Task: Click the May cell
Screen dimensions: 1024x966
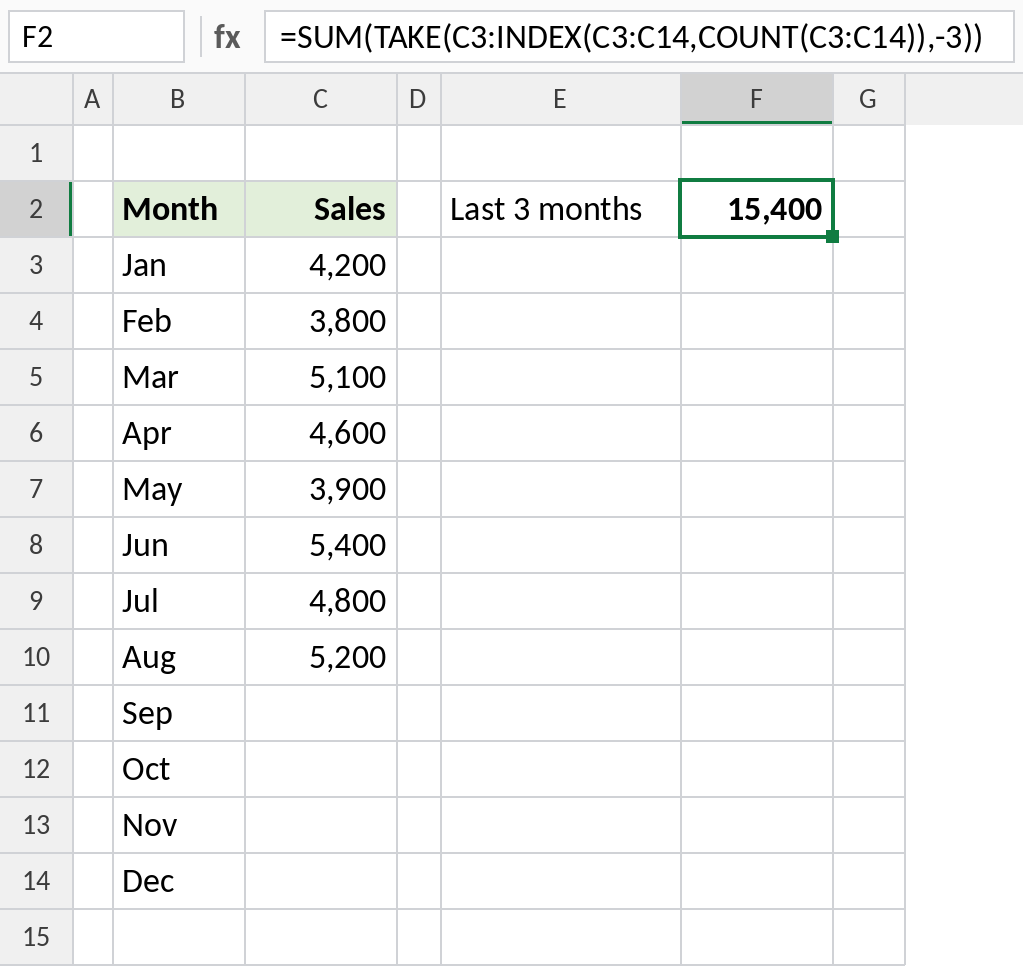Action: click(x=179, y=489)
